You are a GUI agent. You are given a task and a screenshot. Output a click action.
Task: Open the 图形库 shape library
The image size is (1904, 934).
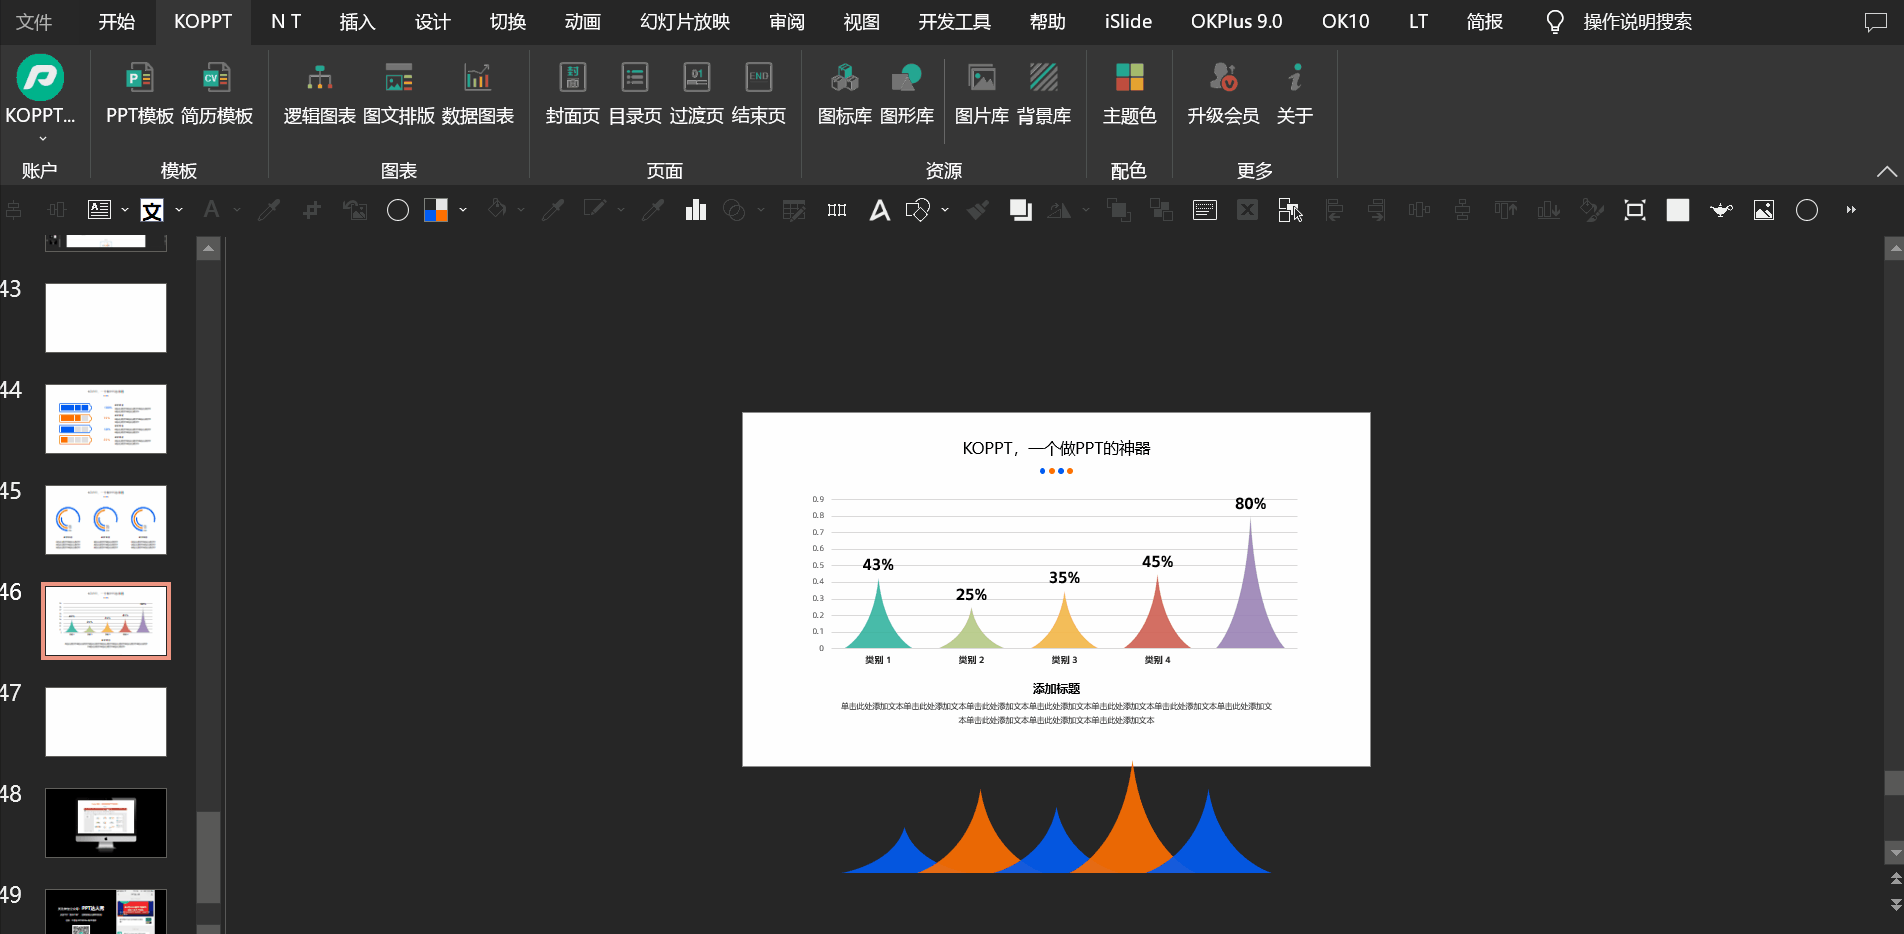907,92
